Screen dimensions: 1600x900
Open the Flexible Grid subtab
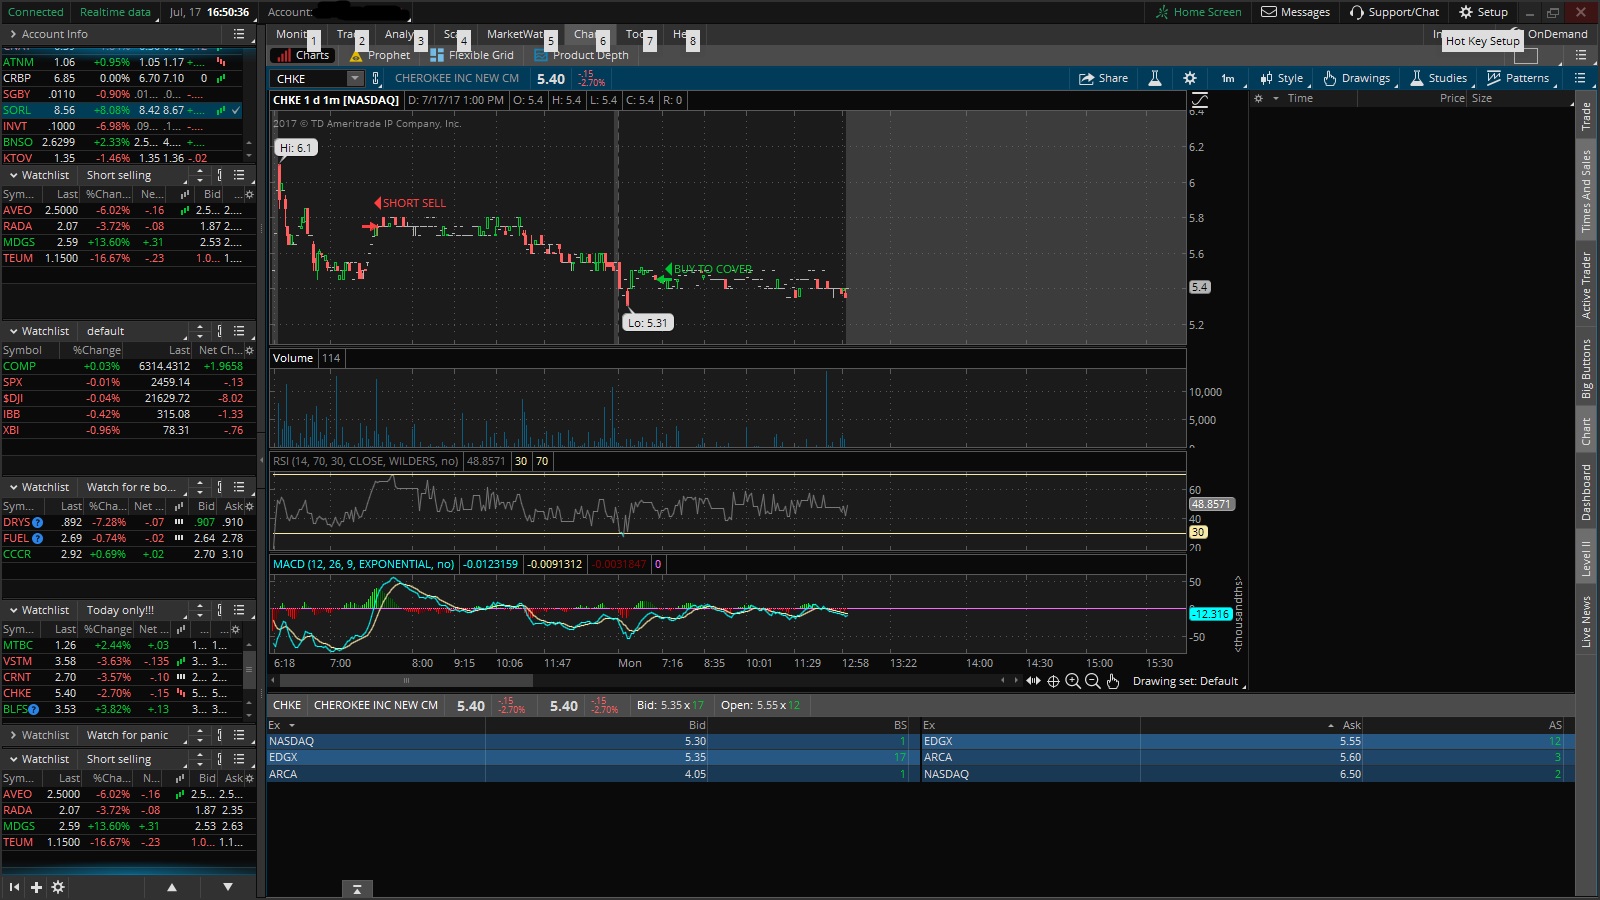tap(472, 55)
